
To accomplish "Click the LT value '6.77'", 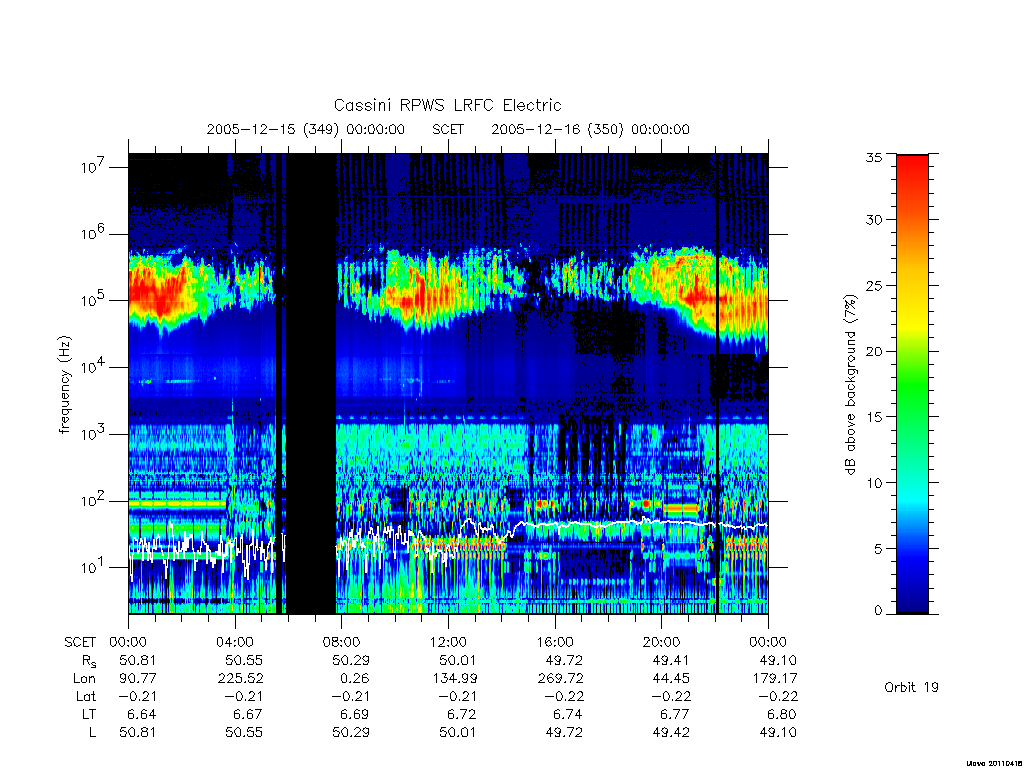I will (x=675, y=714).
